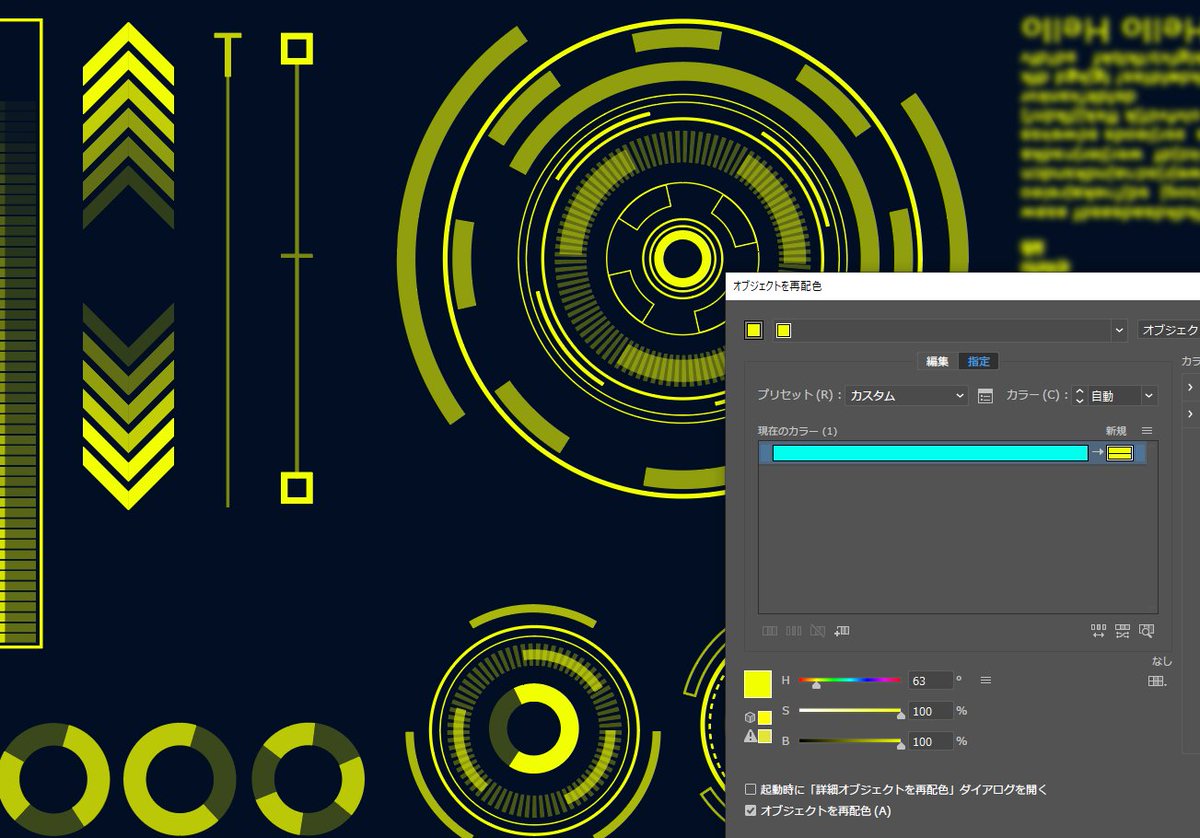Click the randomly change saturation and brightness icon
Image resolution: width=1200 pixels, height=838 pixels.
tap(1122, 631)
